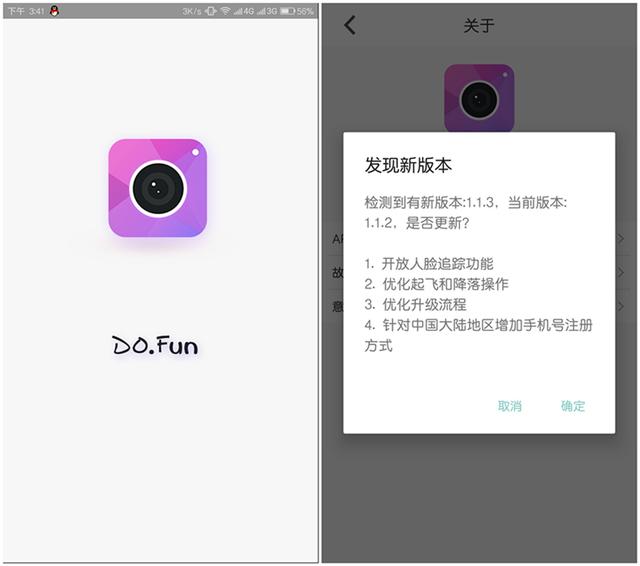Open the chevron on the 故 row
The height and width of the screenshot is (566, 640).
pos(621,272)
